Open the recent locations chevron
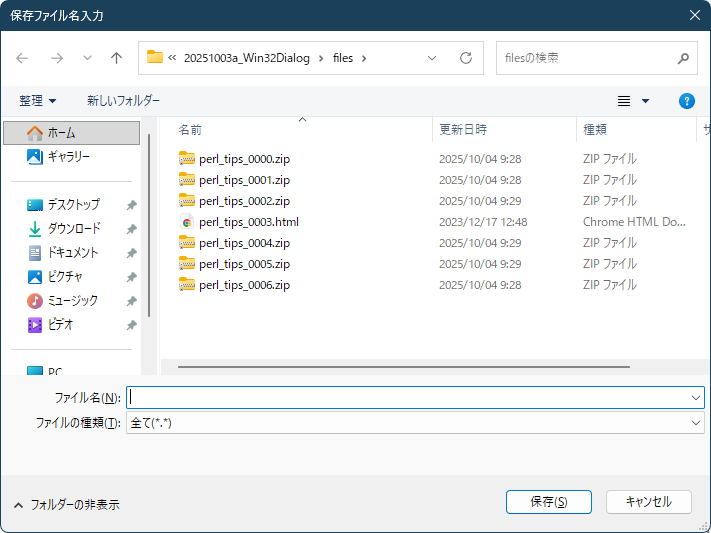The image size is (711, 533). tap(87, 58)
